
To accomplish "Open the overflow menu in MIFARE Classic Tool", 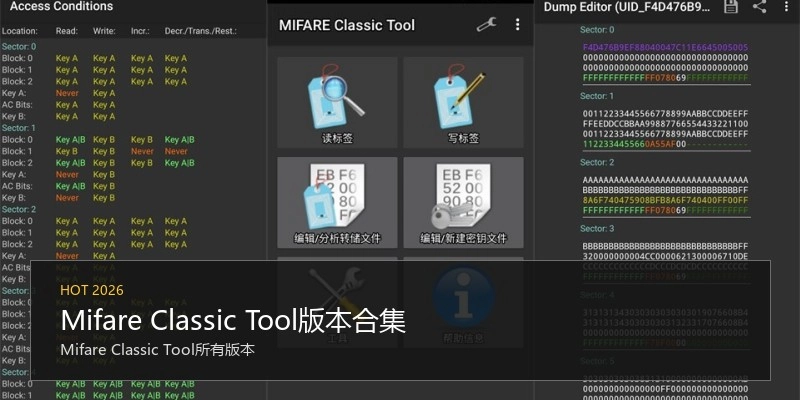I will coord(517,24).
